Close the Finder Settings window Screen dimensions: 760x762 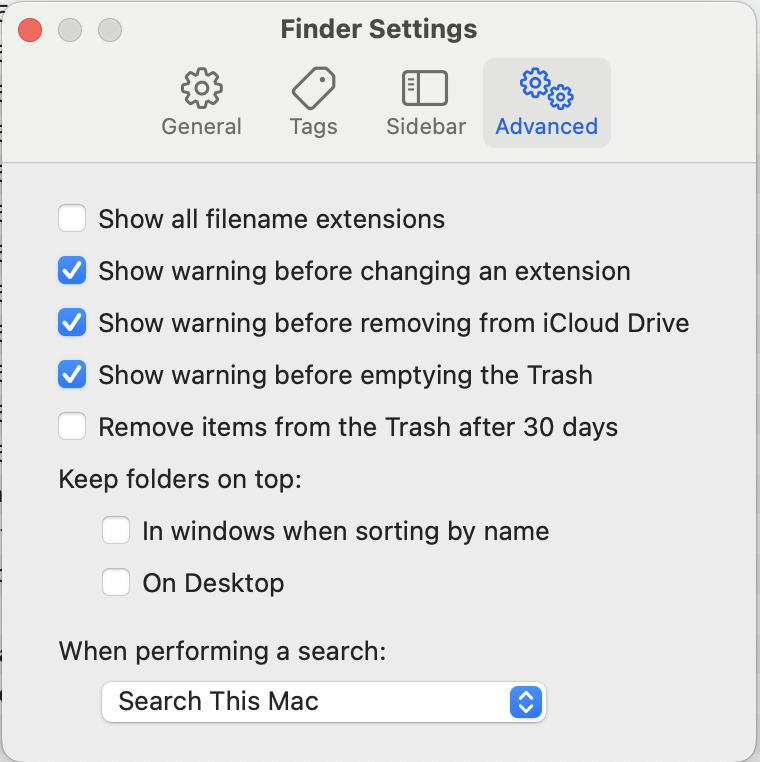(x=30, y=30)
